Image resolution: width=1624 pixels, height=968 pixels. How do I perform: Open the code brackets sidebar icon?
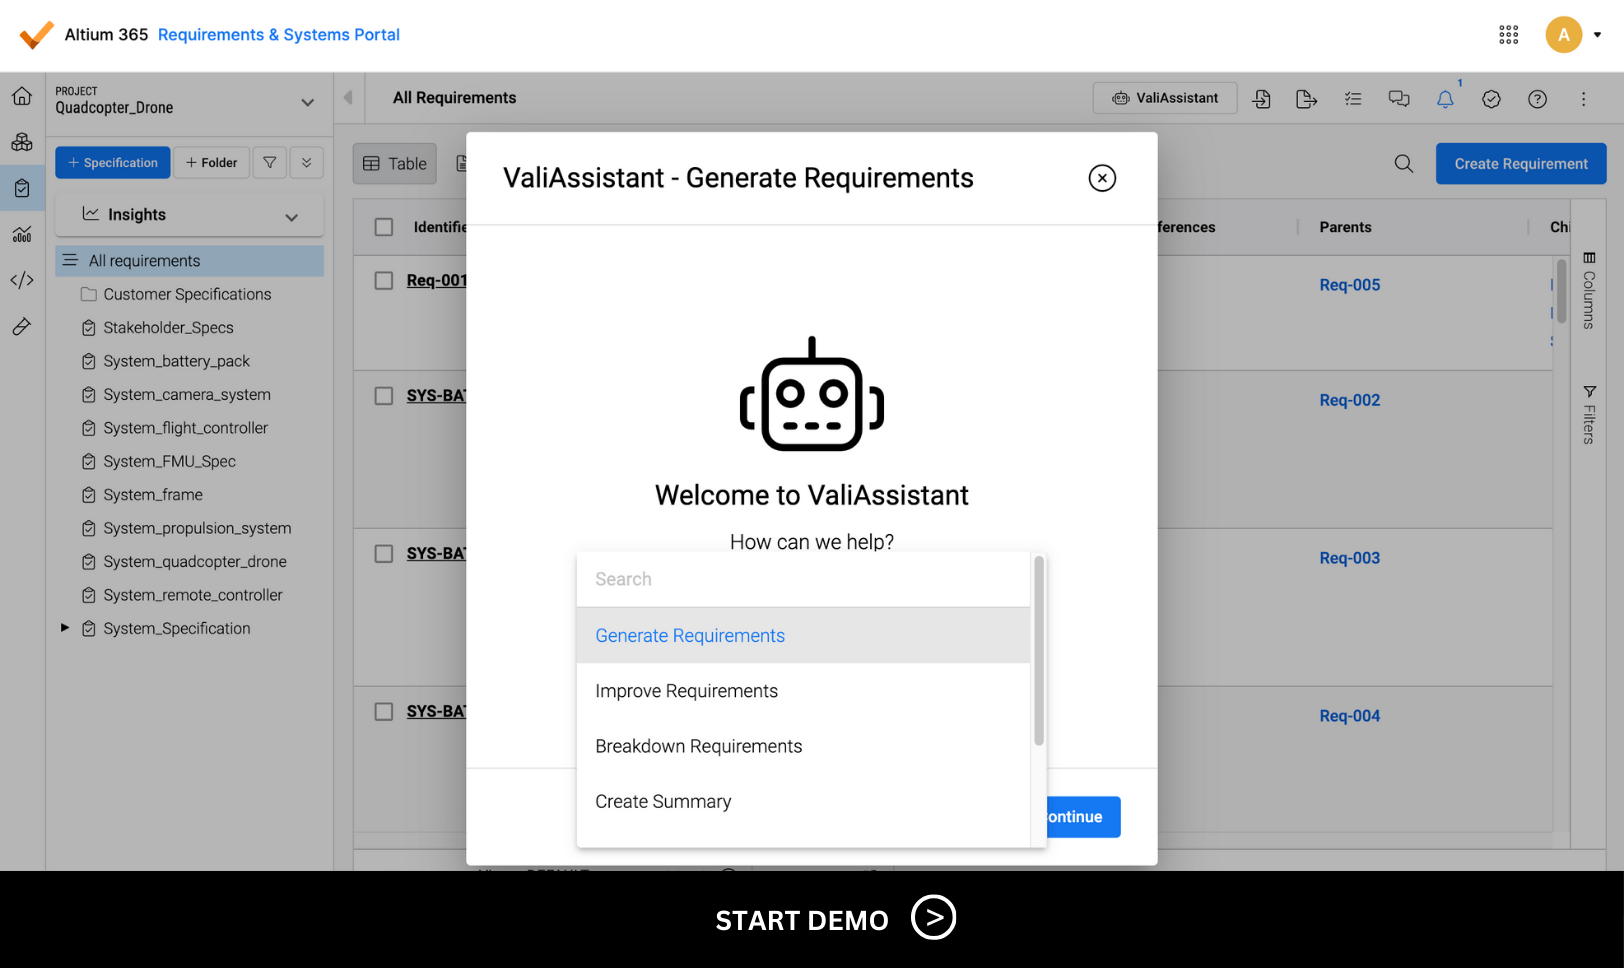pyautogui.click(x=22, y=280)
